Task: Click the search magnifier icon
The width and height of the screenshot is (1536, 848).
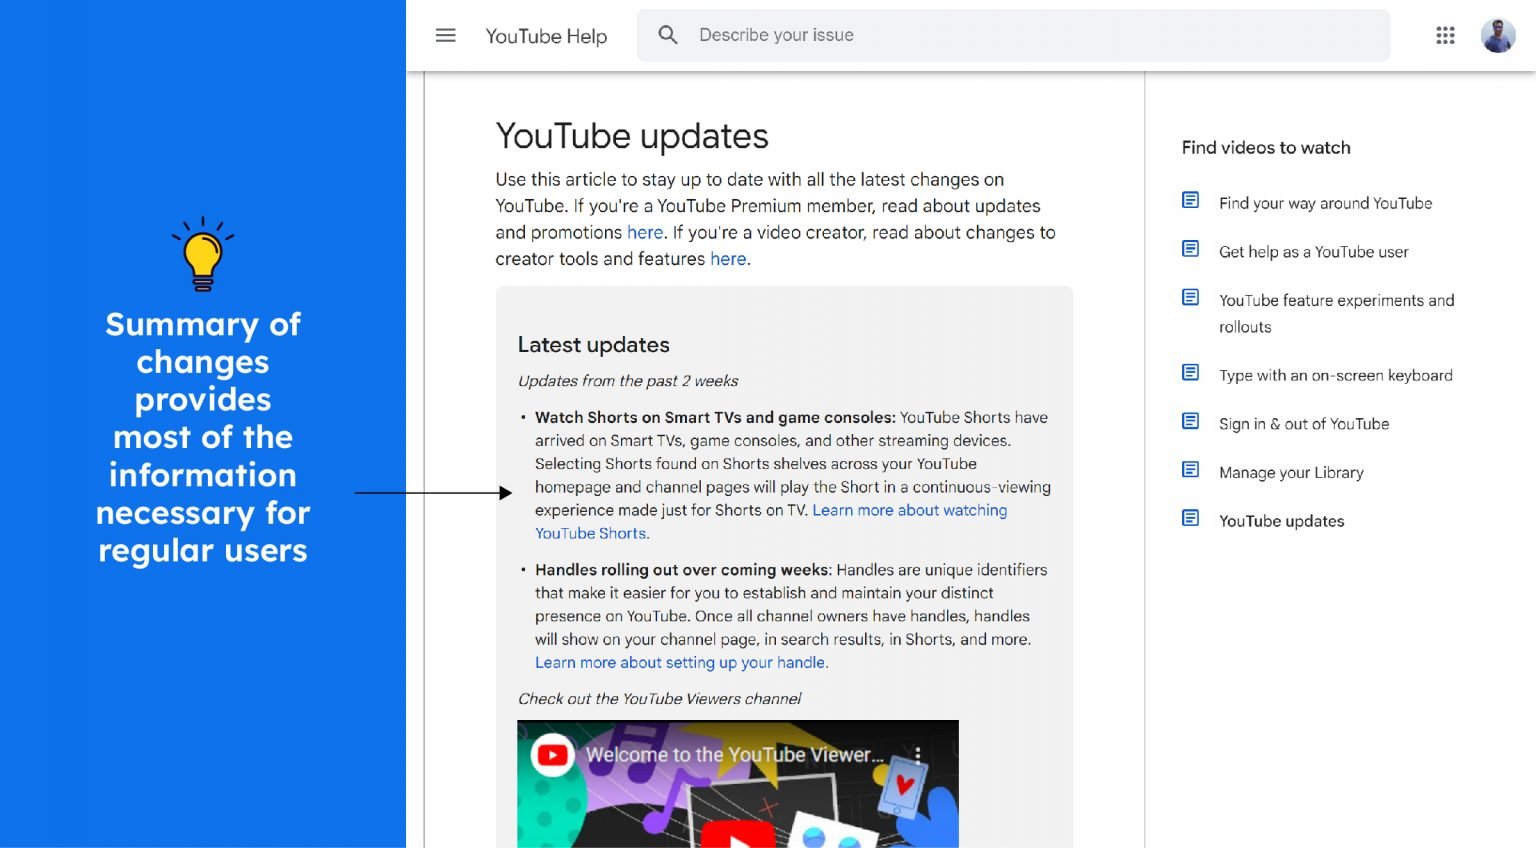Action: click(x=667, y=34)
